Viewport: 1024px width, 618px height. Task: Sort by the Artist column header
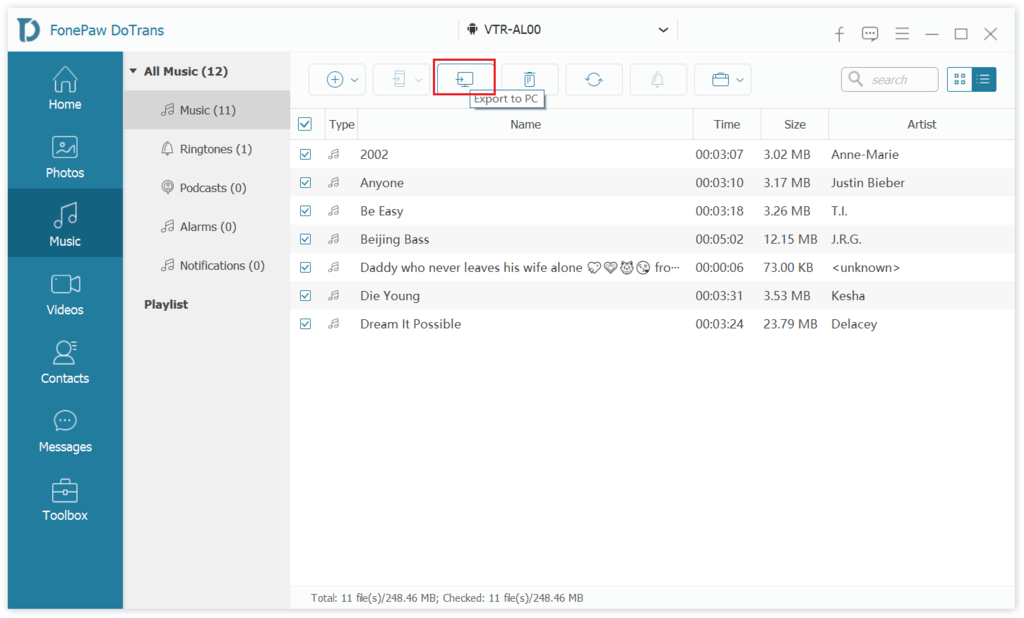point(921,124)
